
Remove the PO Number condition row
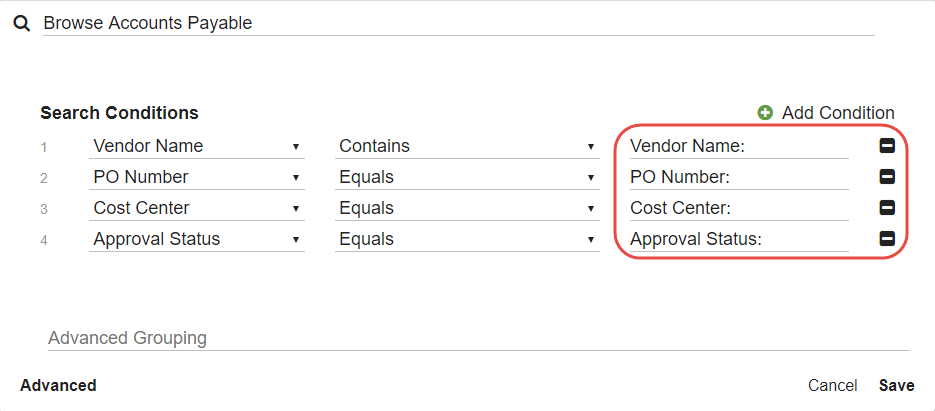(886, 177)
